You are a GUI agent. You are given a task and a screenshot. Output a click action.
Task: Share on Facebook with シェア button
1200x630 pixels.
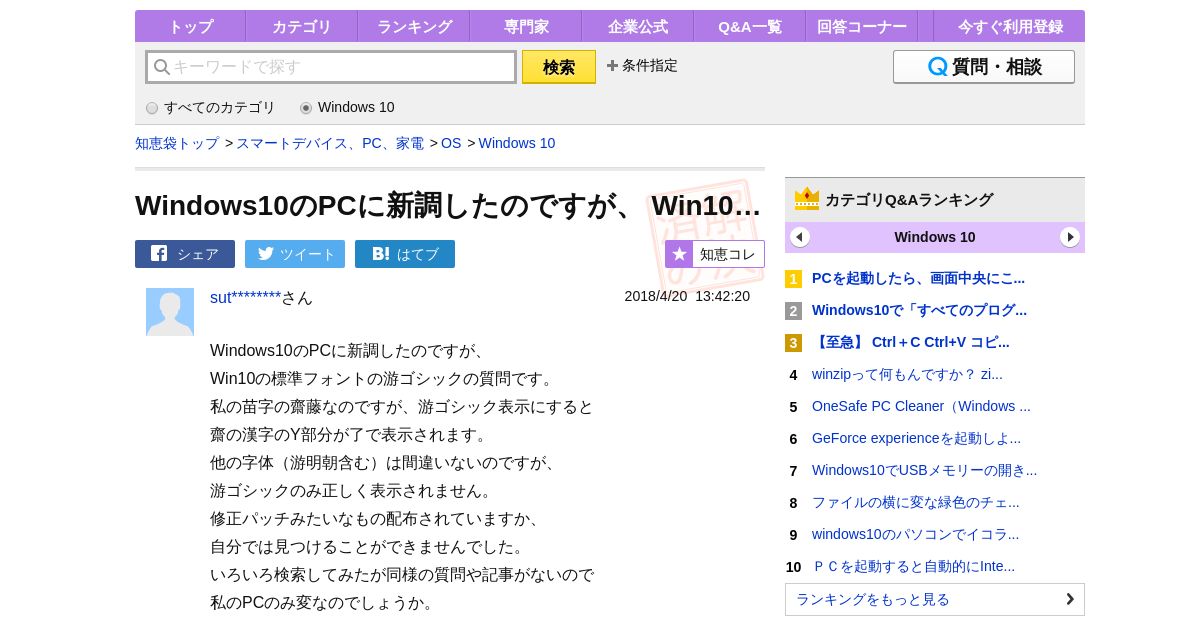185,254
